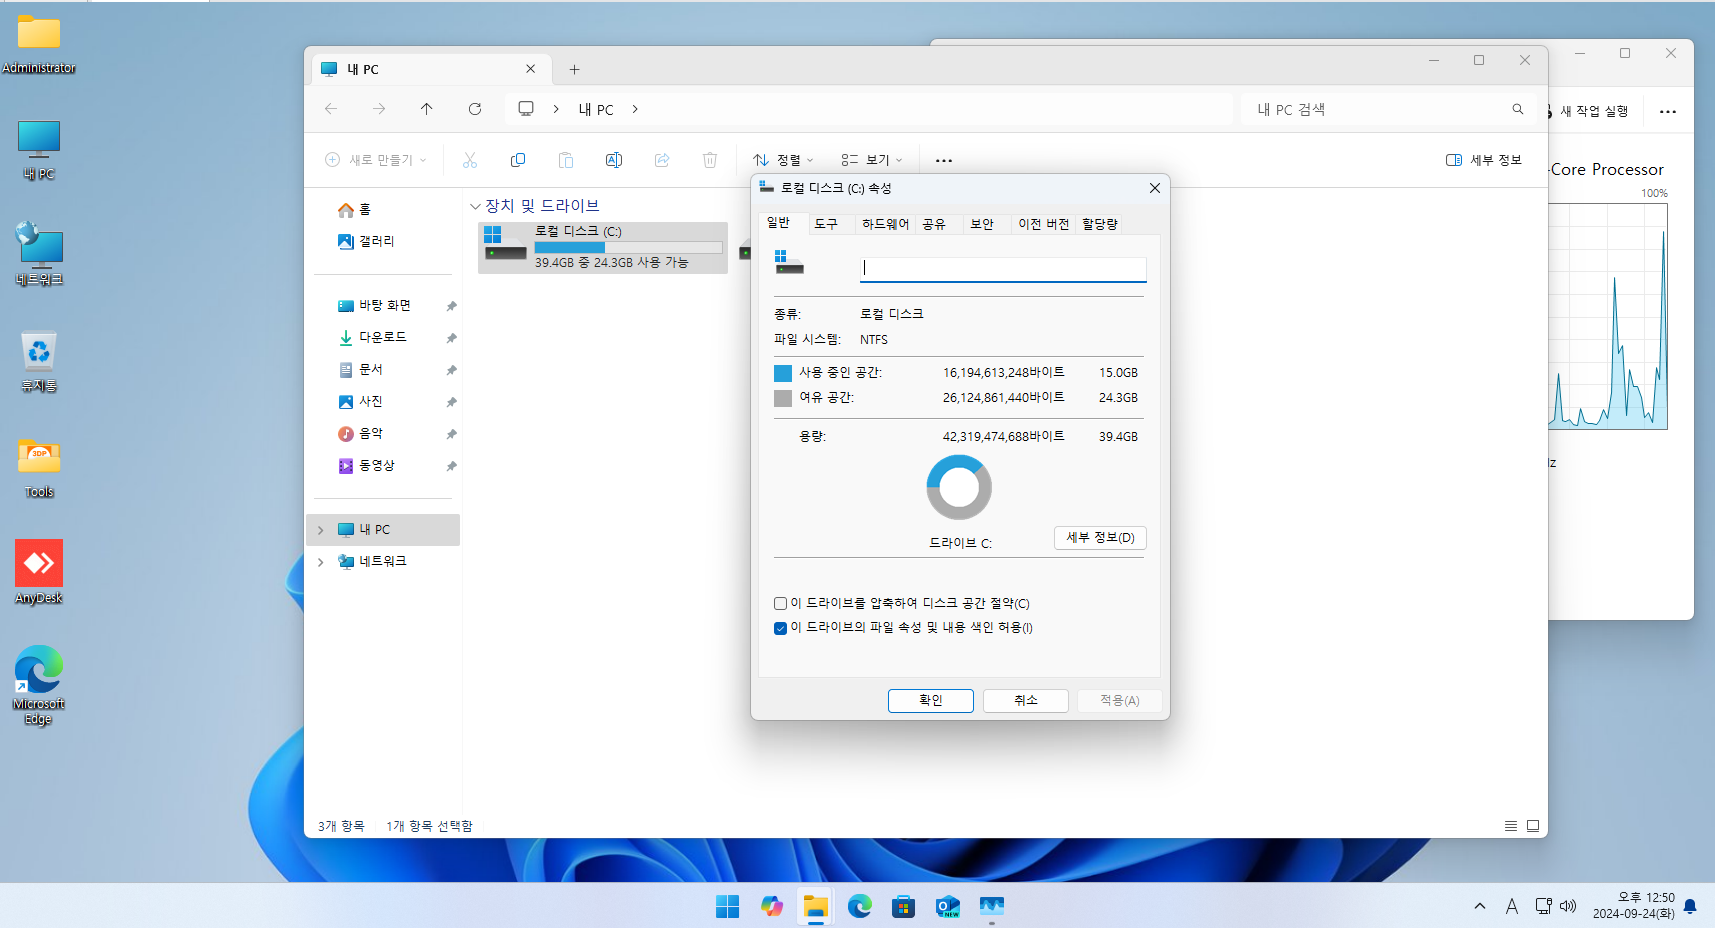This screenshot has width=1715, height=928.
Task: Switch to the 보안 tab in properties
Action: click(x=982, y=224)
